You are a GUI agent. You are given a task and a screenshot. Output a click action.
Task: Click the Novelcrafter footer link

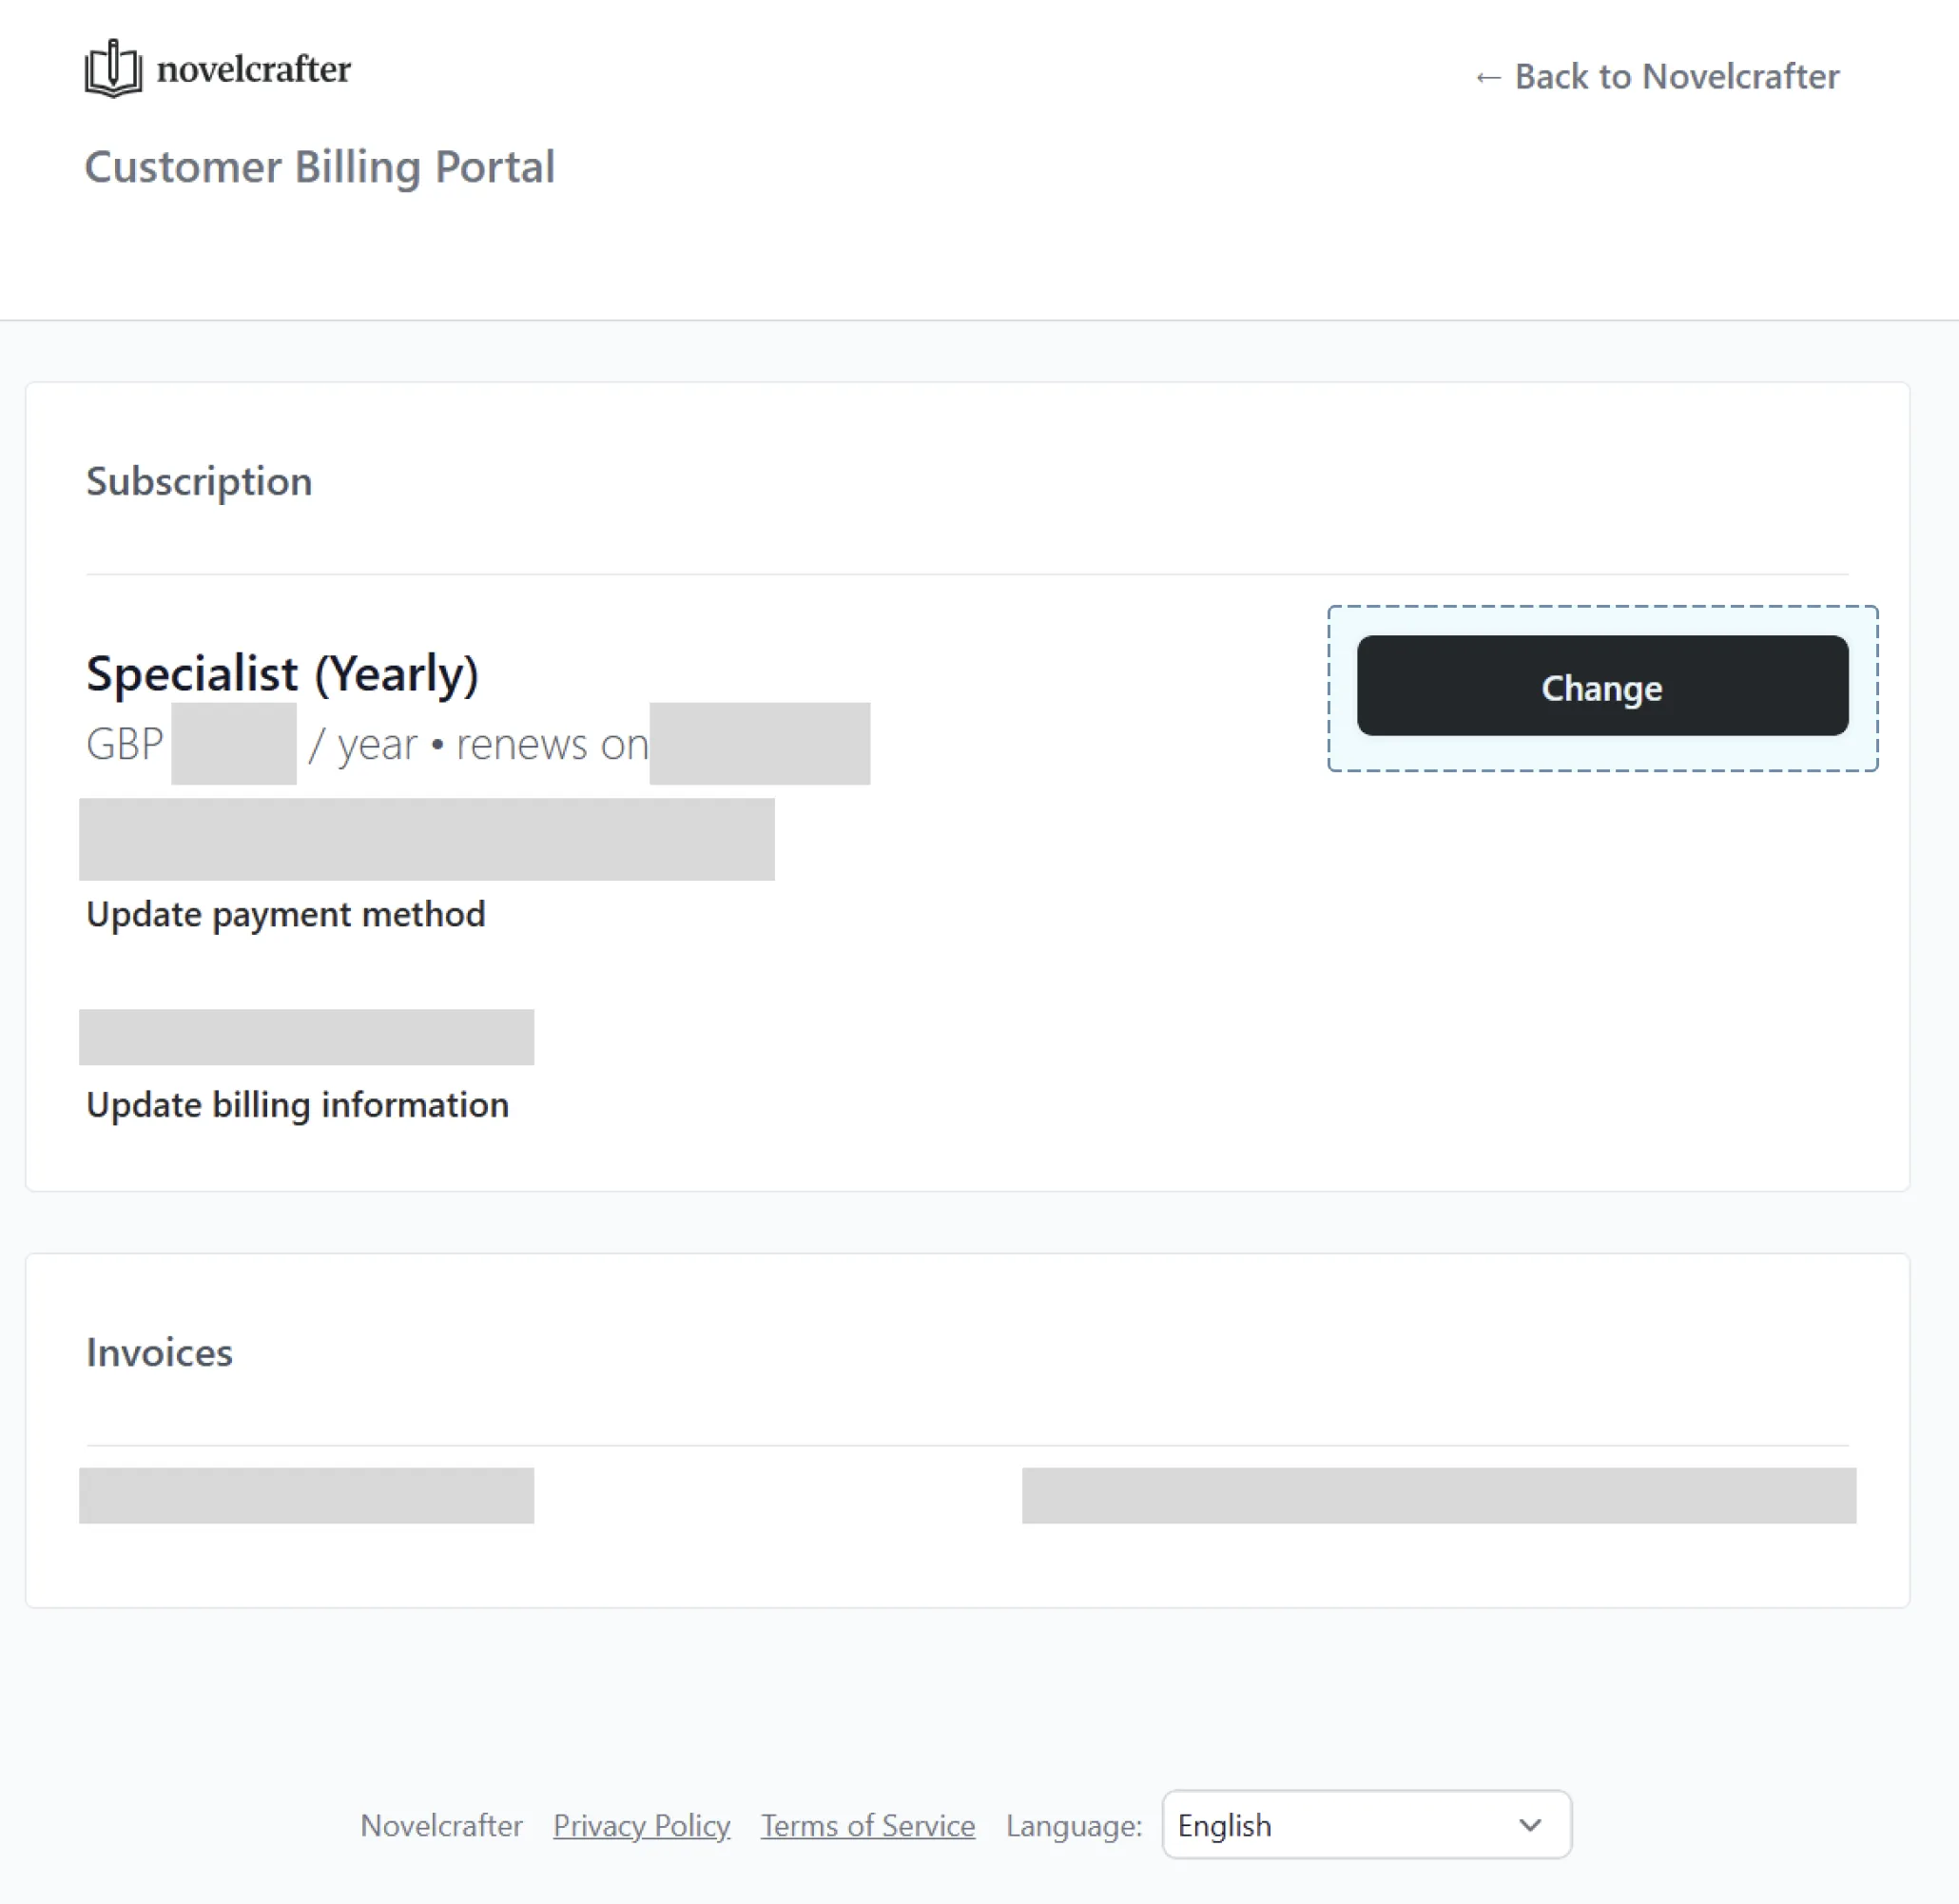click(441, 1824)
